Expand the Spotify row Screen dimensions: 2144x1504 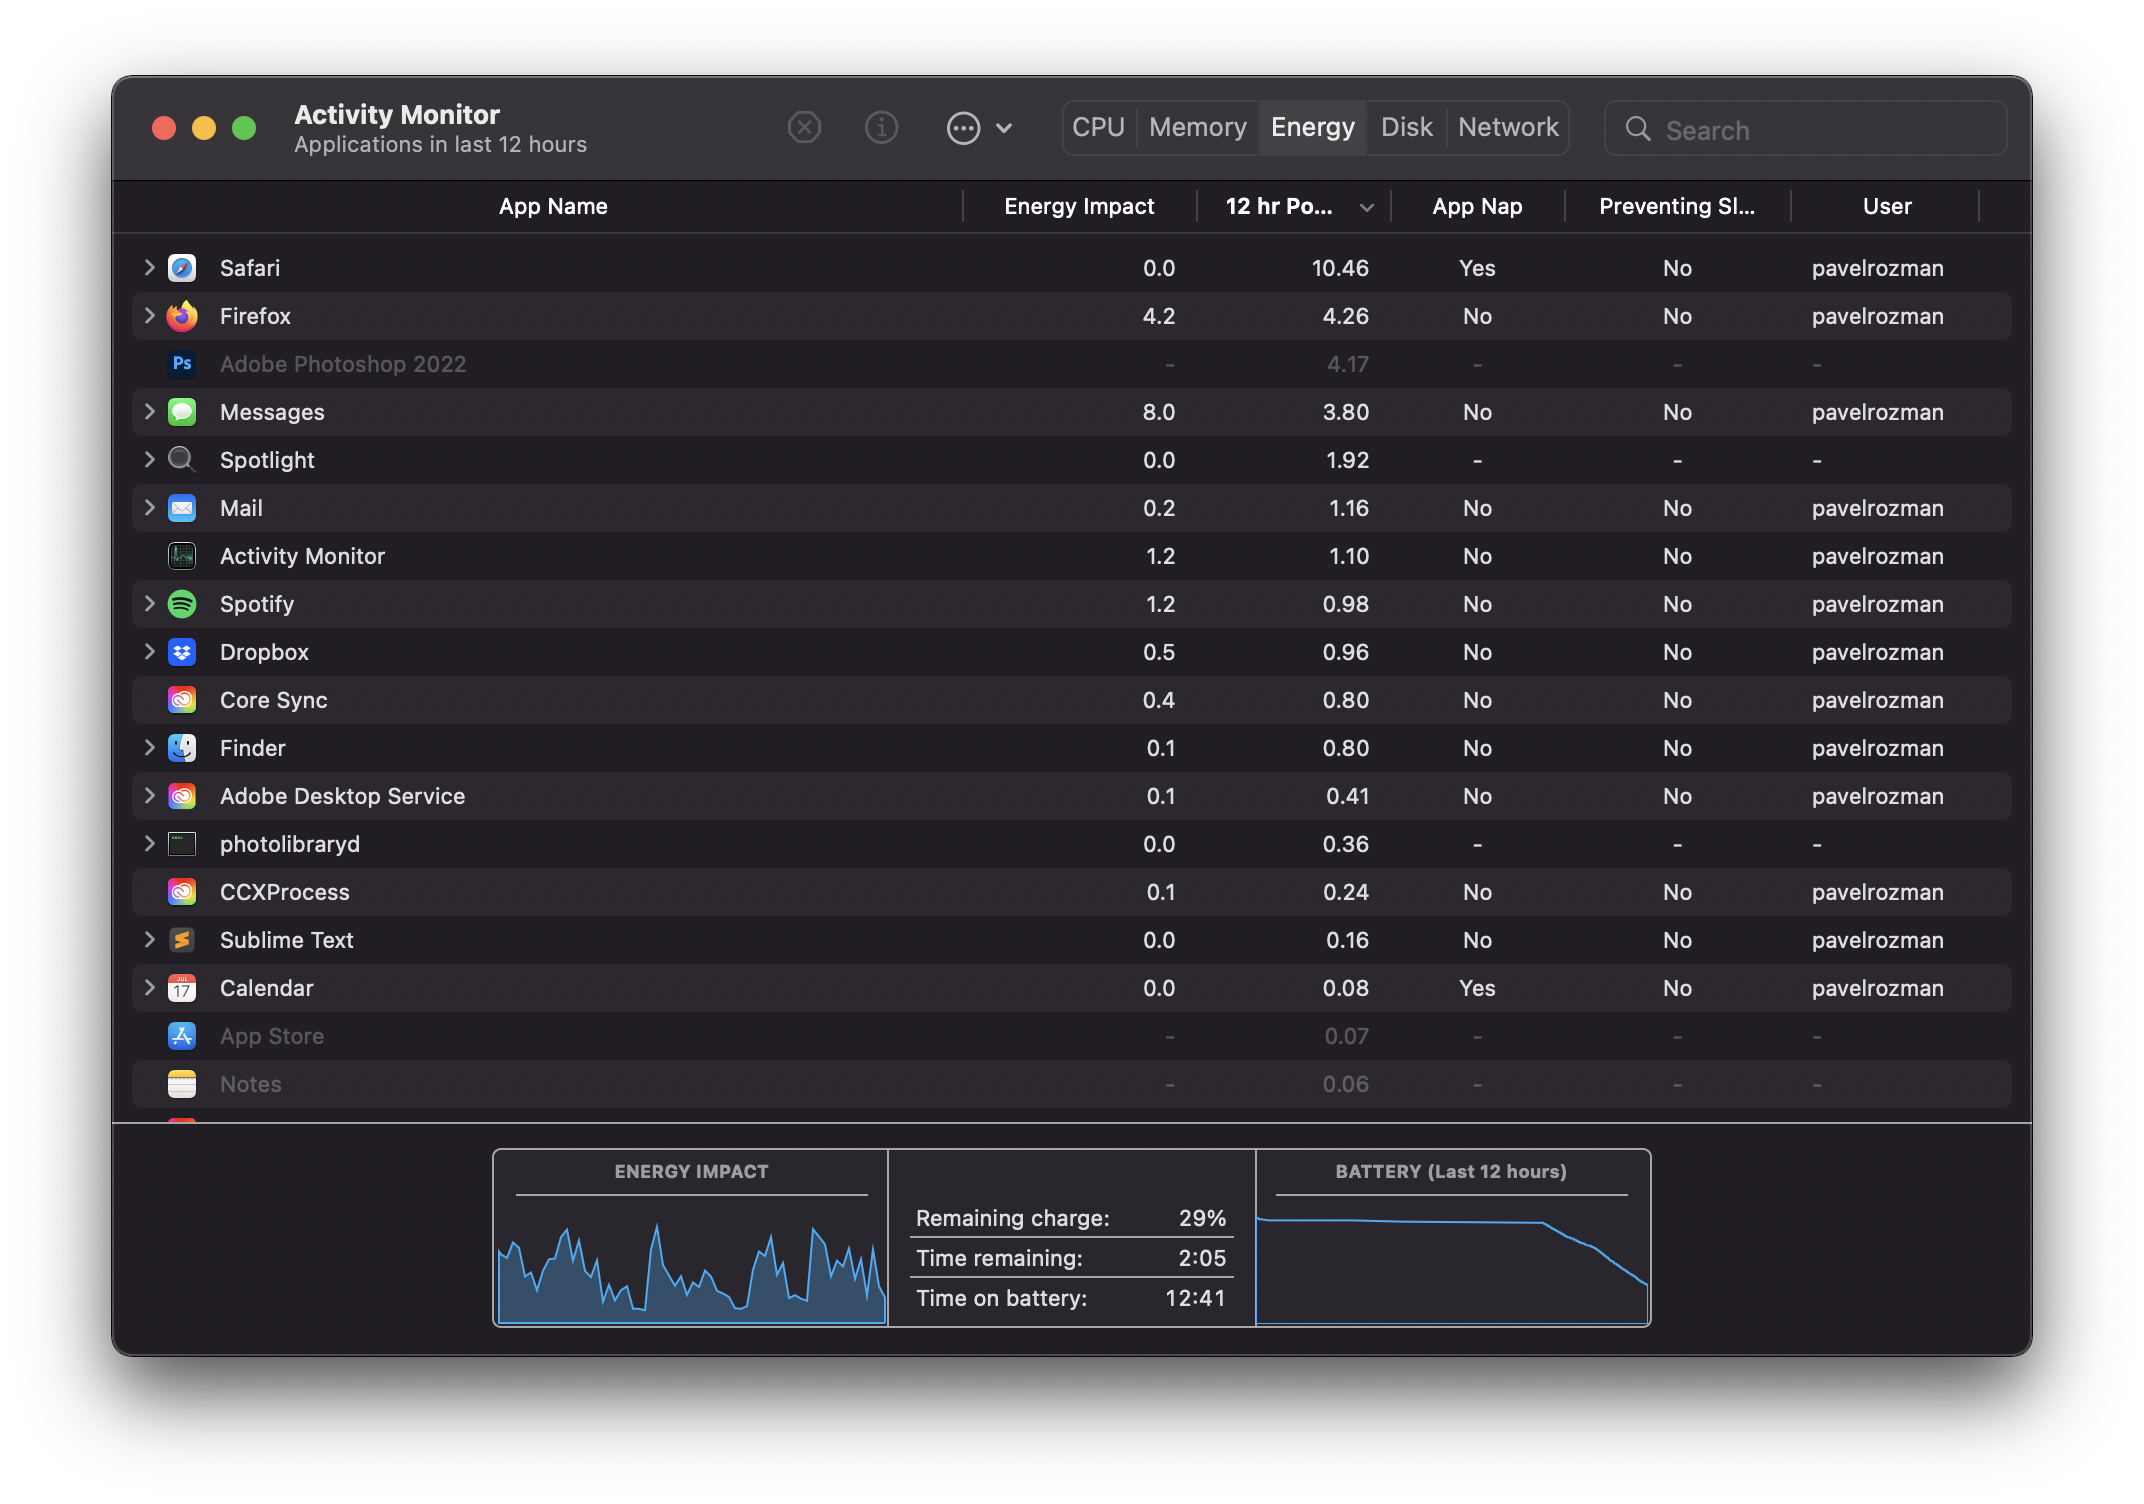click(x=149, y=603)
